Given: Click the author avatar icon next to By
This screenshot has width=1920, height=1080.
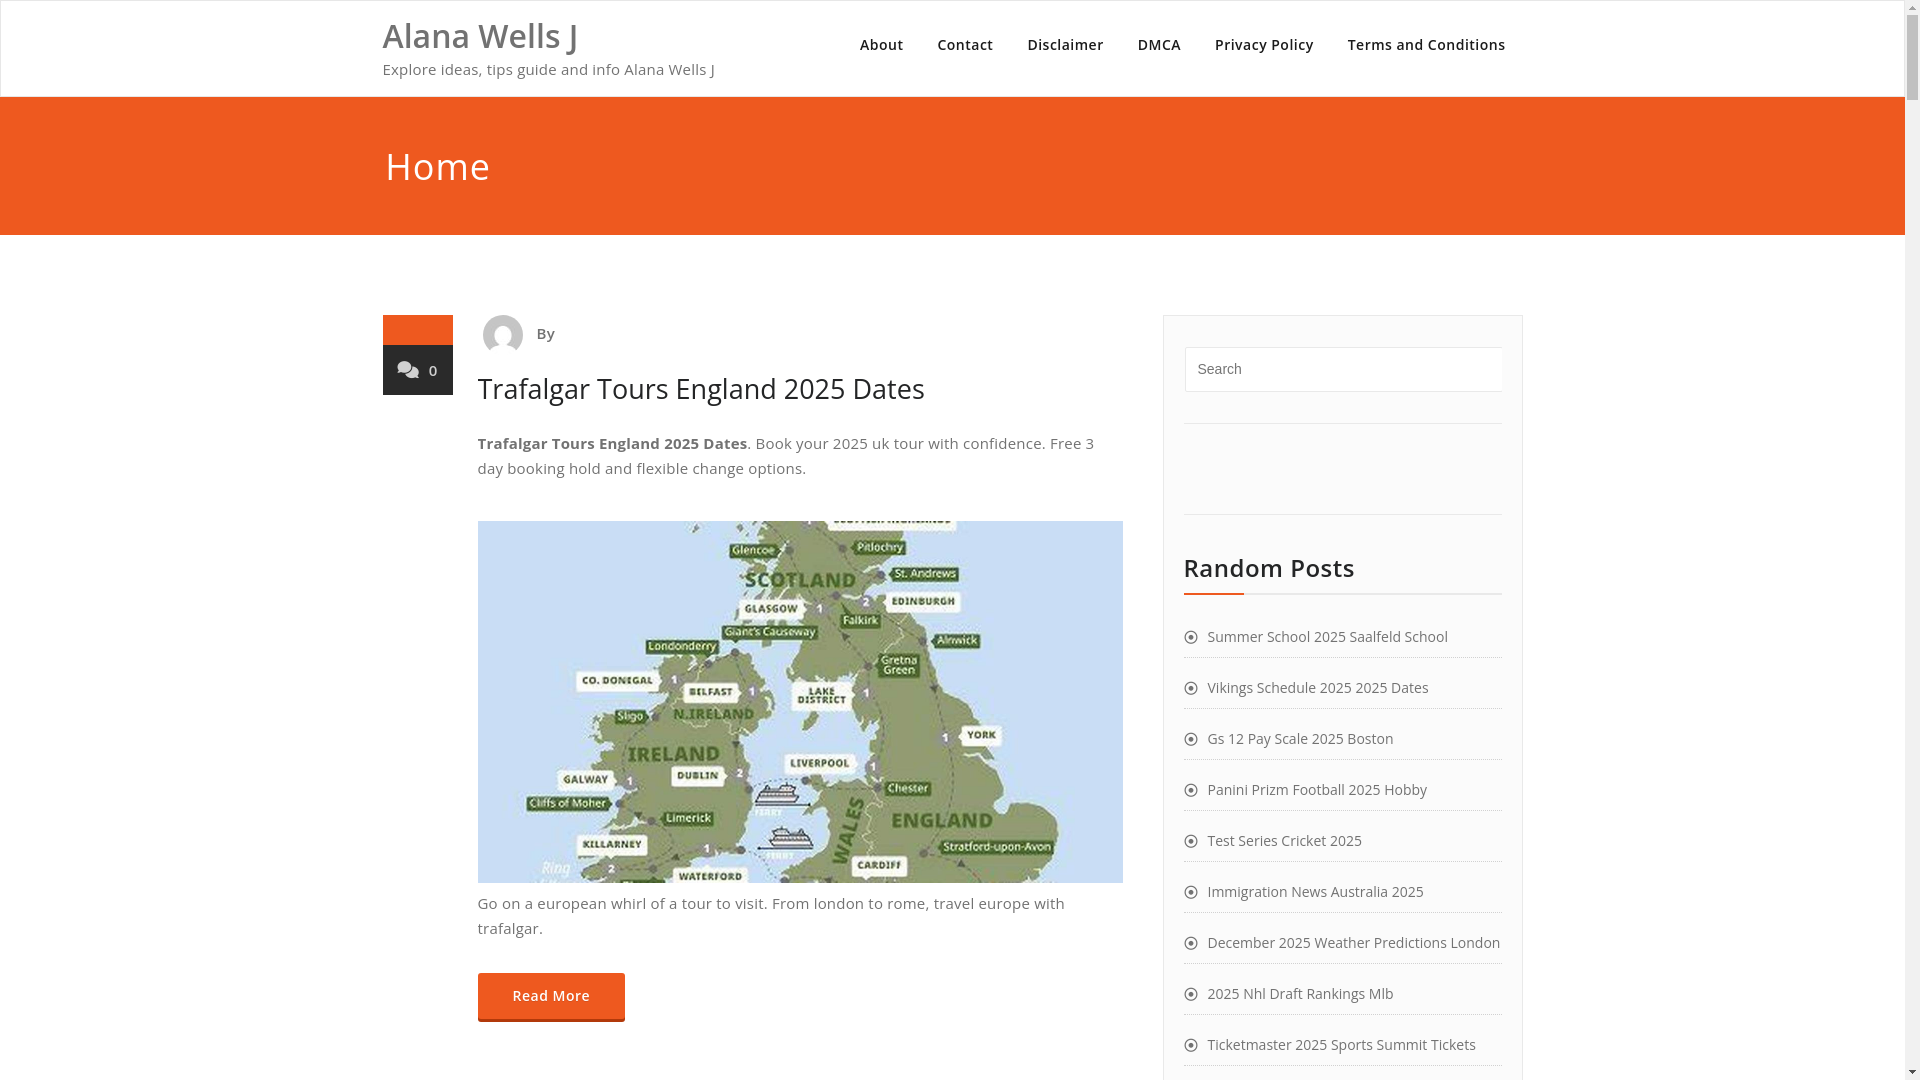Looking at the screenshot, I should pyautogui.click(x=502, y=335).
